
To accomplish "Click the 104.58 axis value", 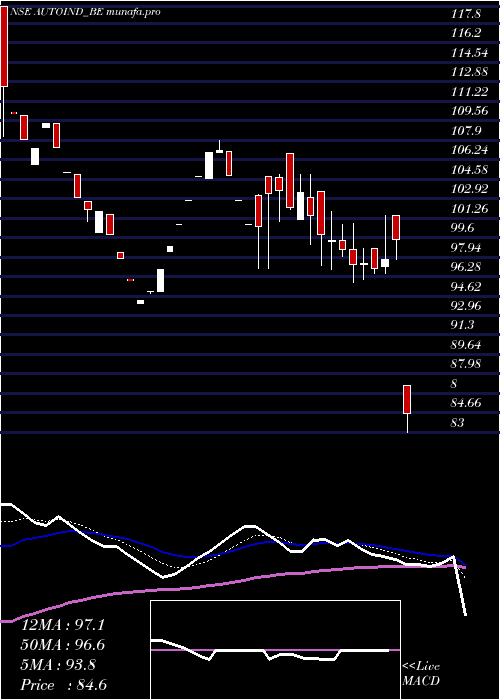I will point(469,170).
